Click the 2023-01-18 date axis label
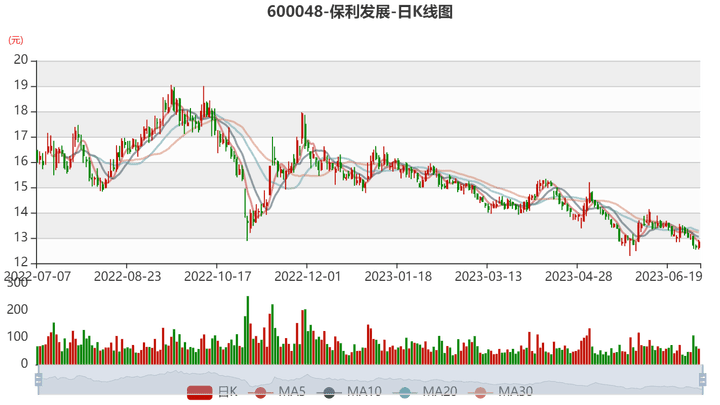720x405 pixels. (x=398, y=276)
